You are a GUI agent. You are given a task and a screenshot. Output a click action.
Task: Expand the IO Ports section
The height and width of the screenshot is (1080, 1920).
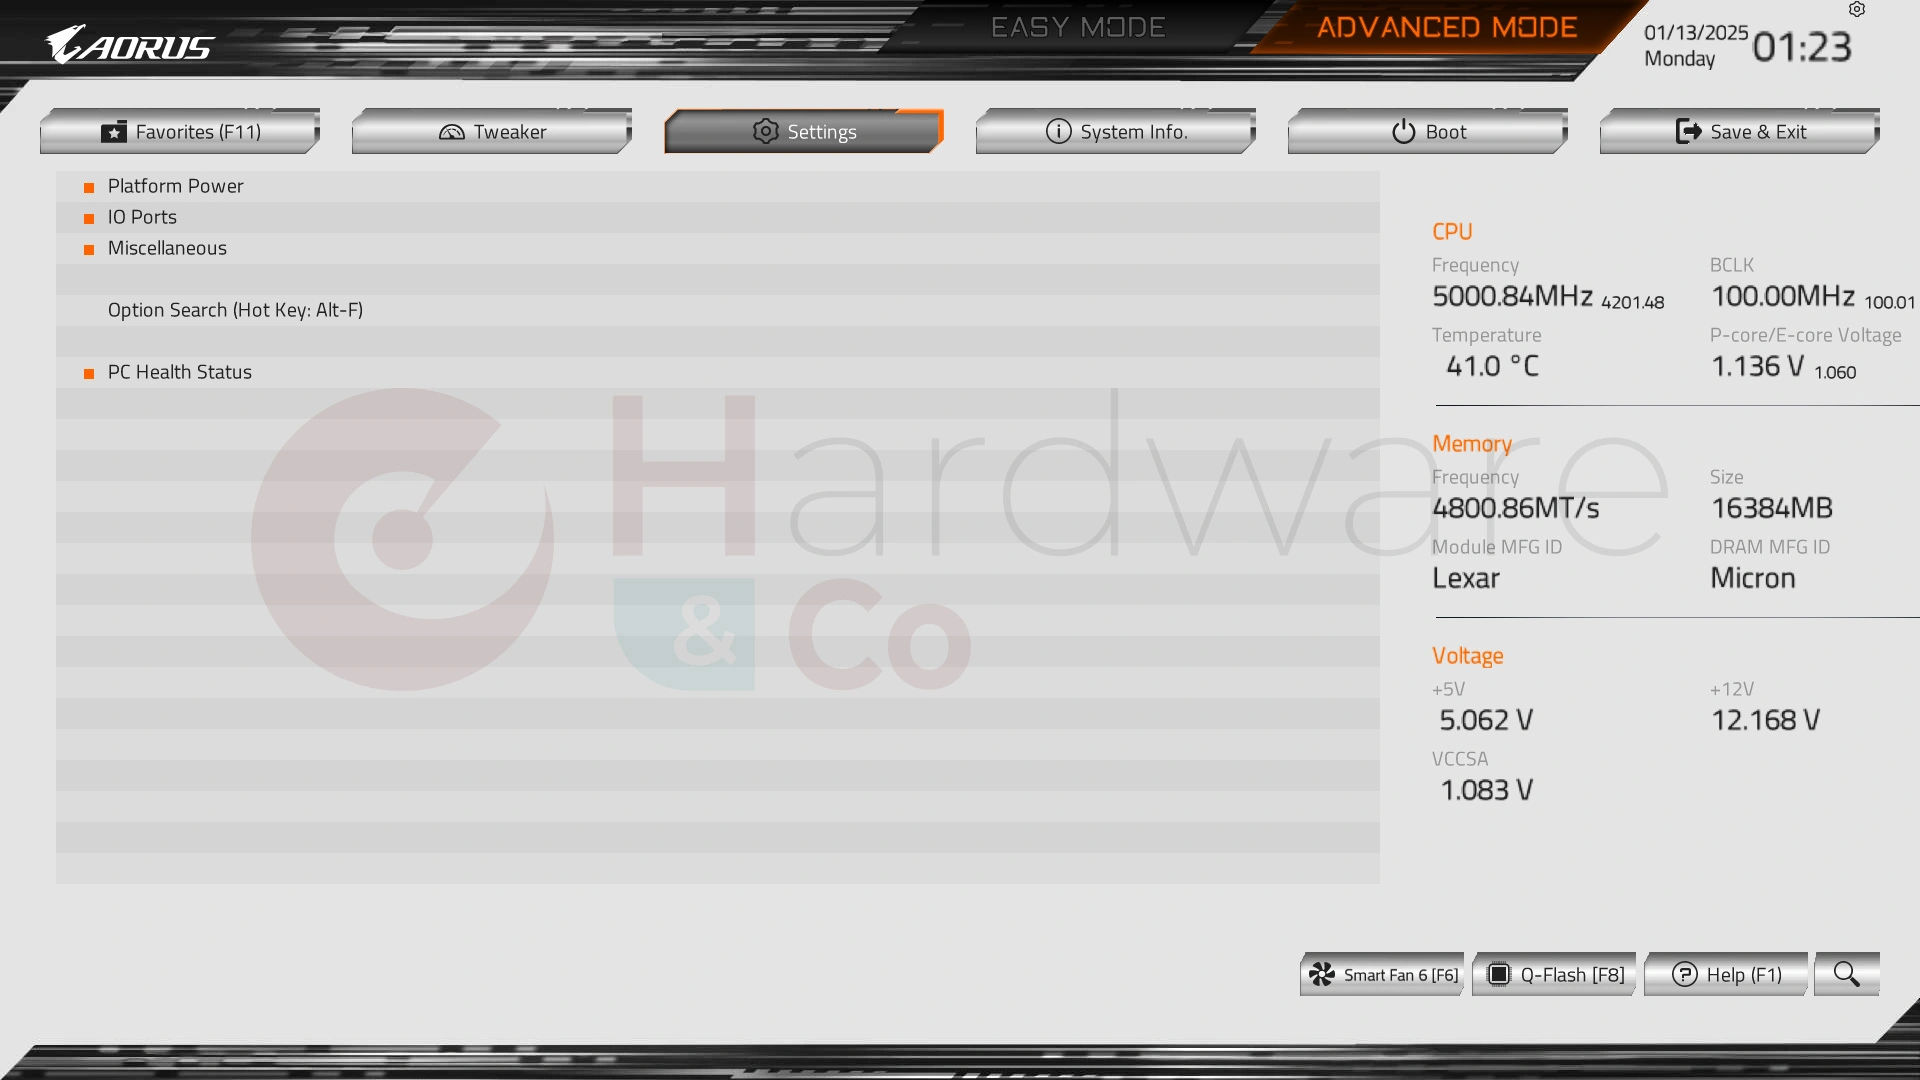[x=141, y=216]
